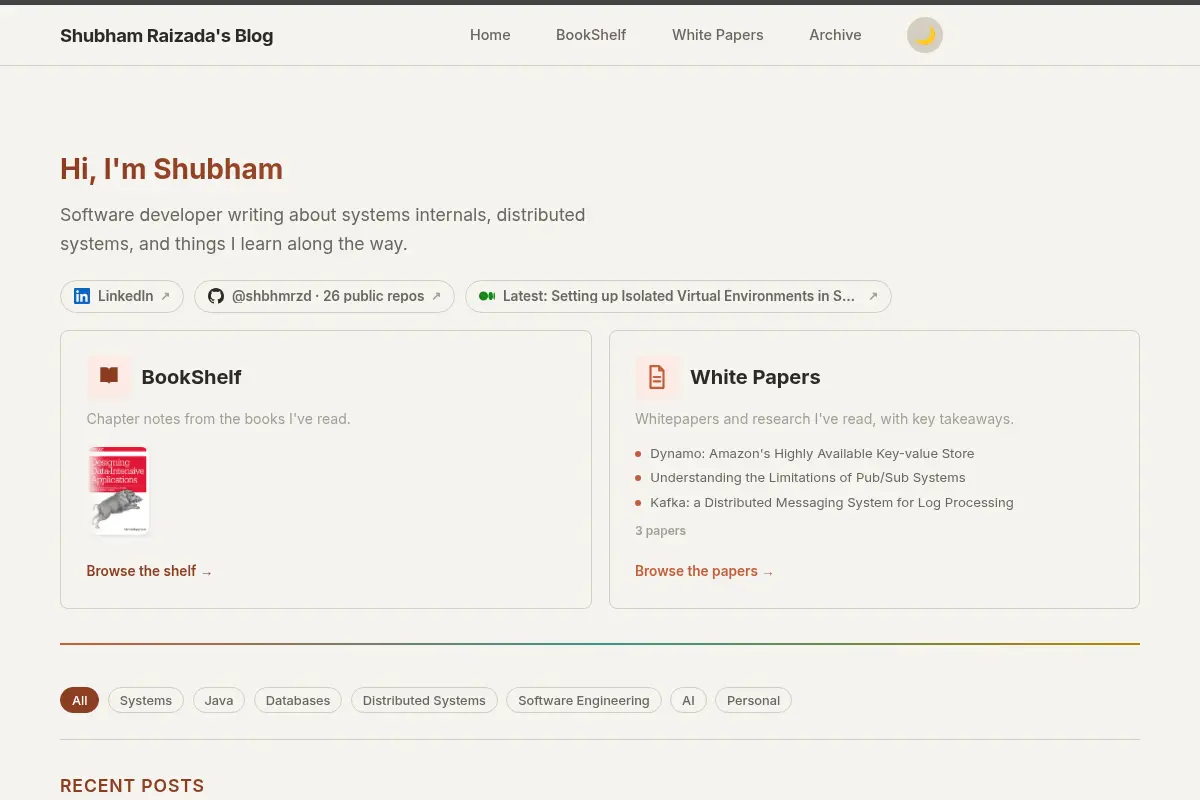This screenshot has width=1200, height=800.
Task: Open White Papers in top navigation
Action: [x=717, y=35]
